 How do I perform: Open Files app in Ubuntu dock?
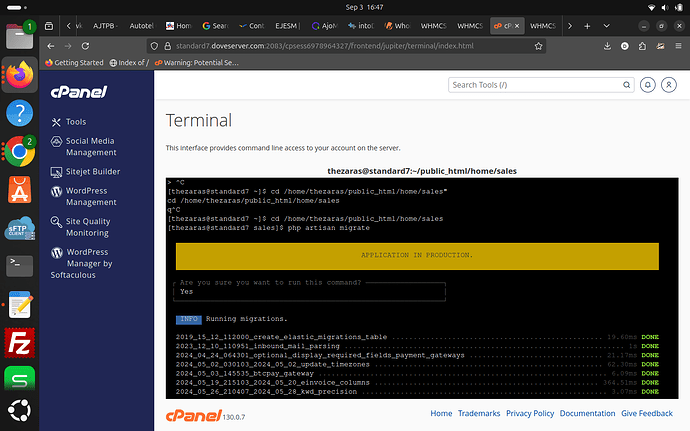19,36
